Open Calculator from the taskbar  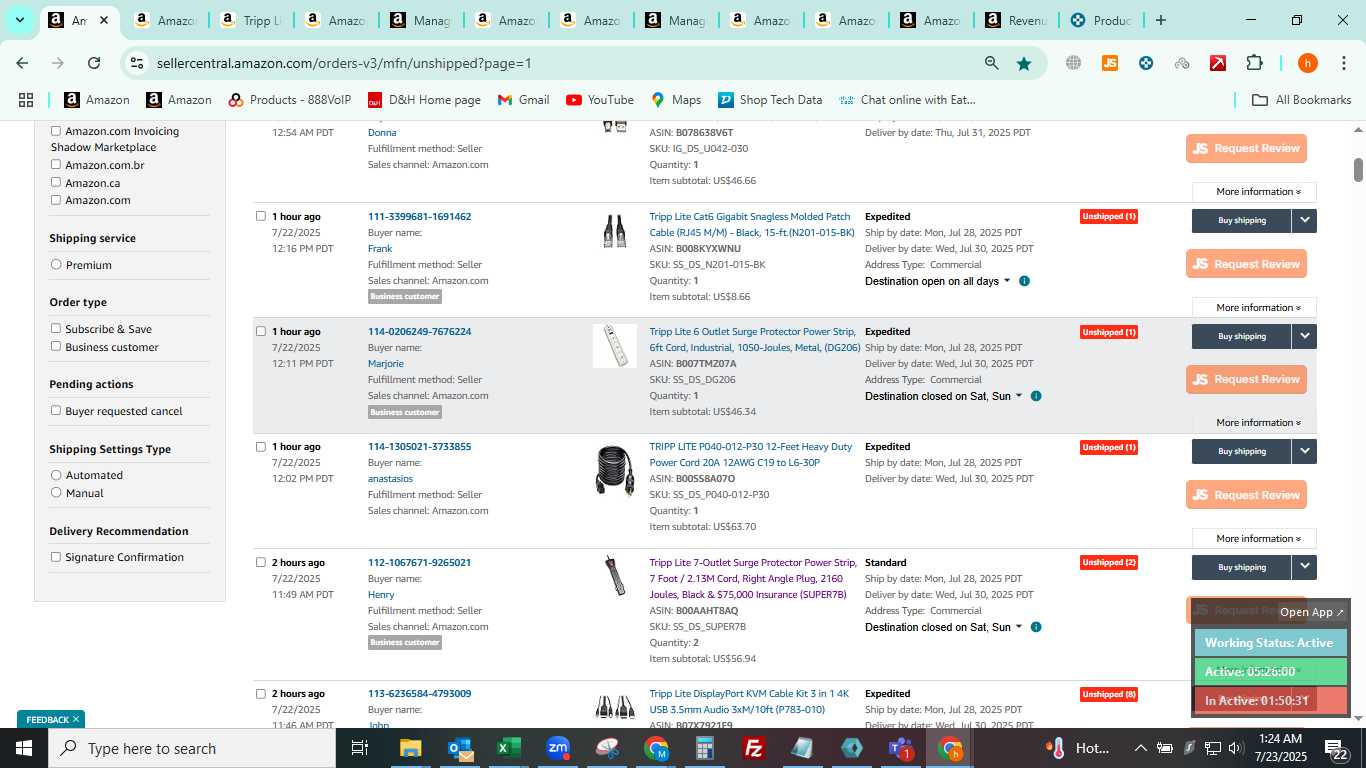click(x=705, y=748)
